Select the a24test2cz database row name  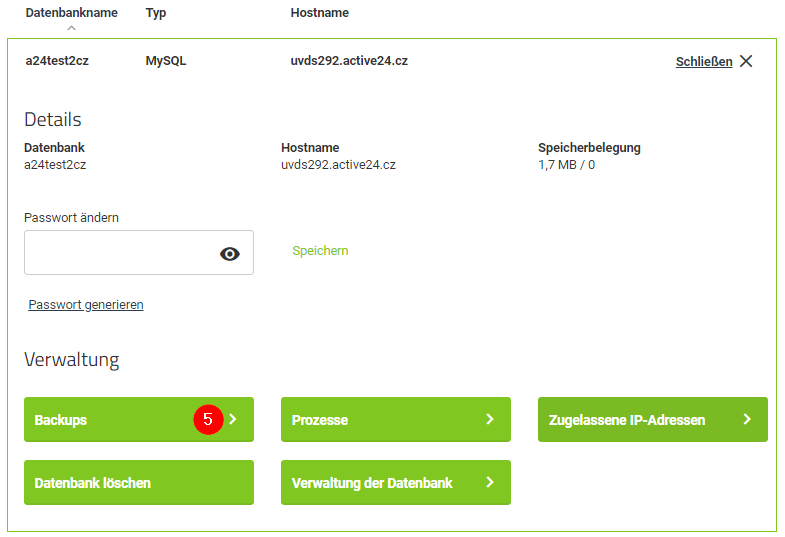click(57, 61)
